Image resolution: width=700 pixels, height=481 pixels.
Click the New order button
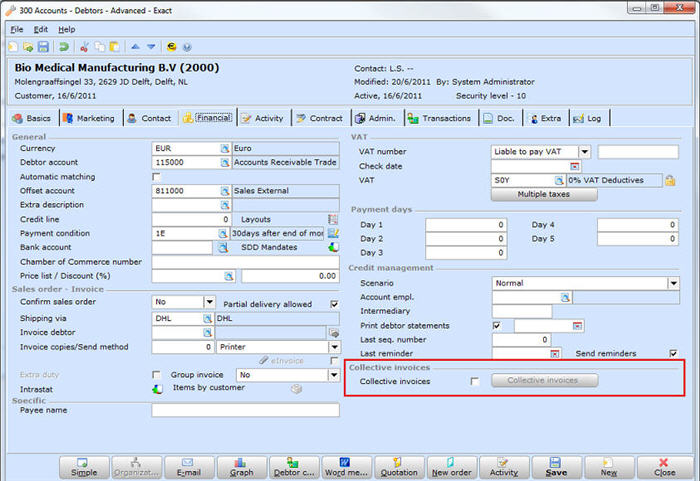[x=451, y=467]
